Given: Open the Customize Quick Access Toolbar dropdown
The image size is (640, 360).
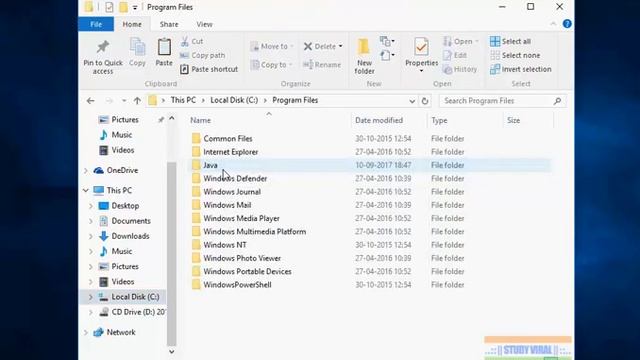Looking at the screenshot, I should click(135, 7).
